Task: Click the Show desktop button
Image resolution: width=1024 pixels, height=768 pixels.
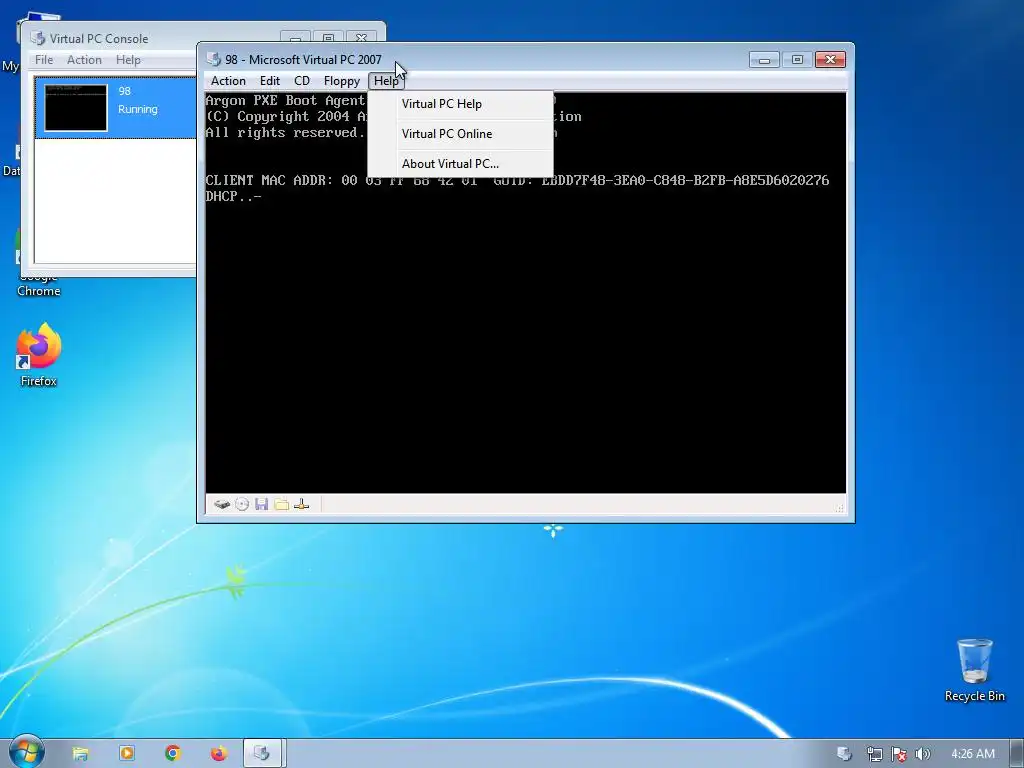Action: click(x=1017, y=754)
